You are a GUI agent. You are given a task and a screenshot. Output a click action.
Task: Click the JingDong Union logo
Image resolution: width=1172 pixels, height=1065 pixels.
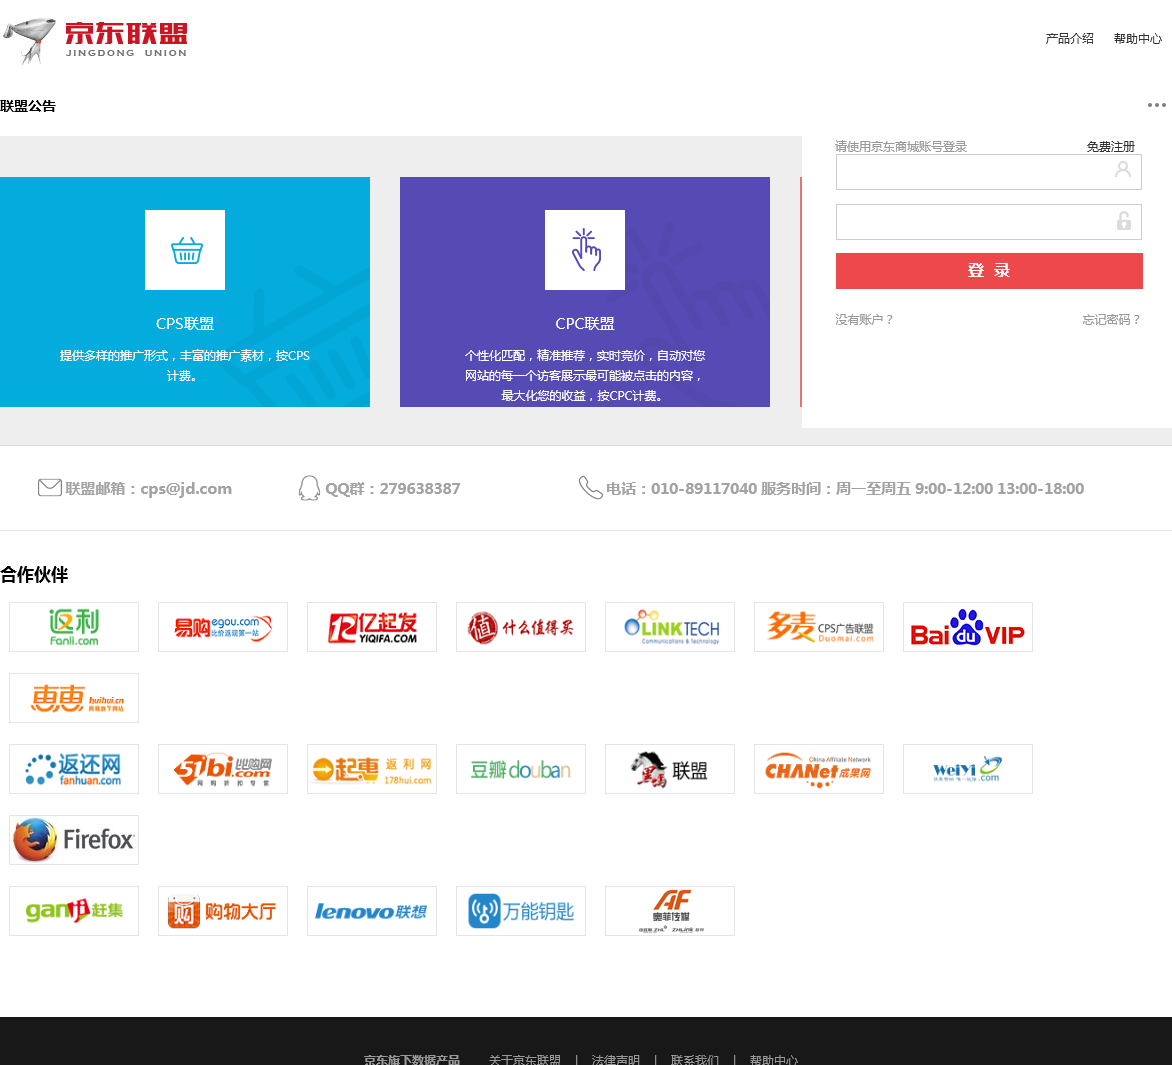coord(95,40)
